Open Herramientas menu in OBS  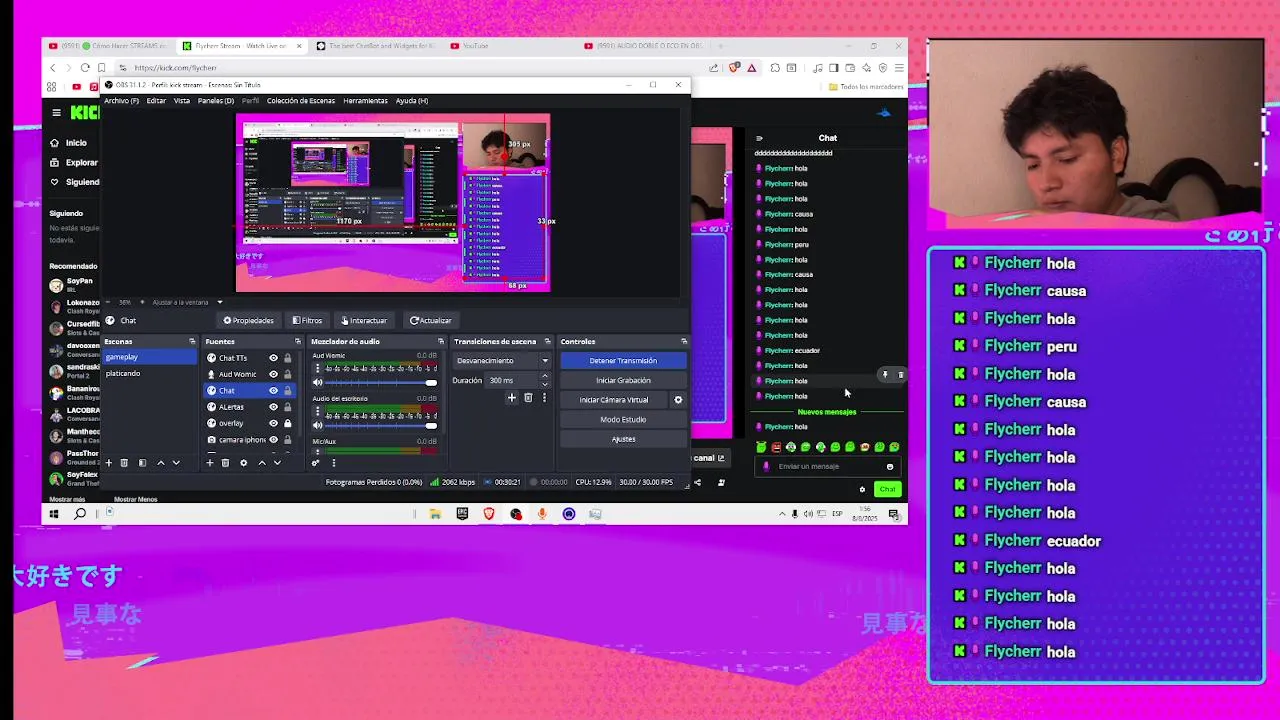coord(365,101)
